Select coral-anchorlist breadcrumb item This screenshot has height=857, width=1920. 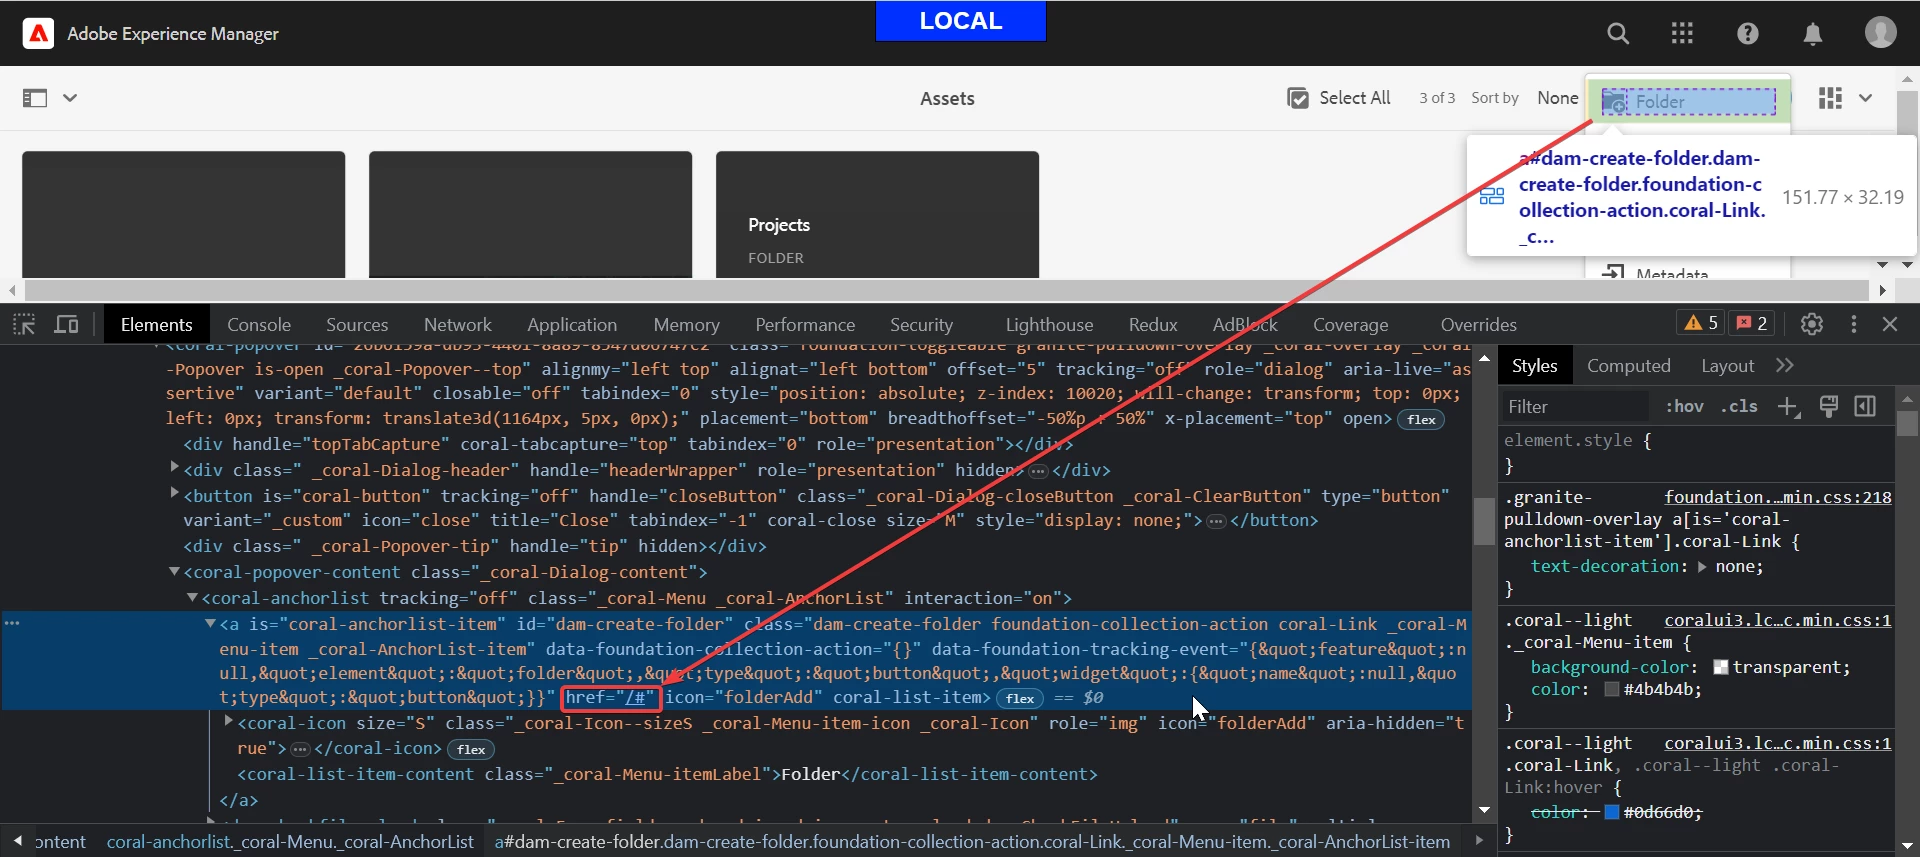290,842
